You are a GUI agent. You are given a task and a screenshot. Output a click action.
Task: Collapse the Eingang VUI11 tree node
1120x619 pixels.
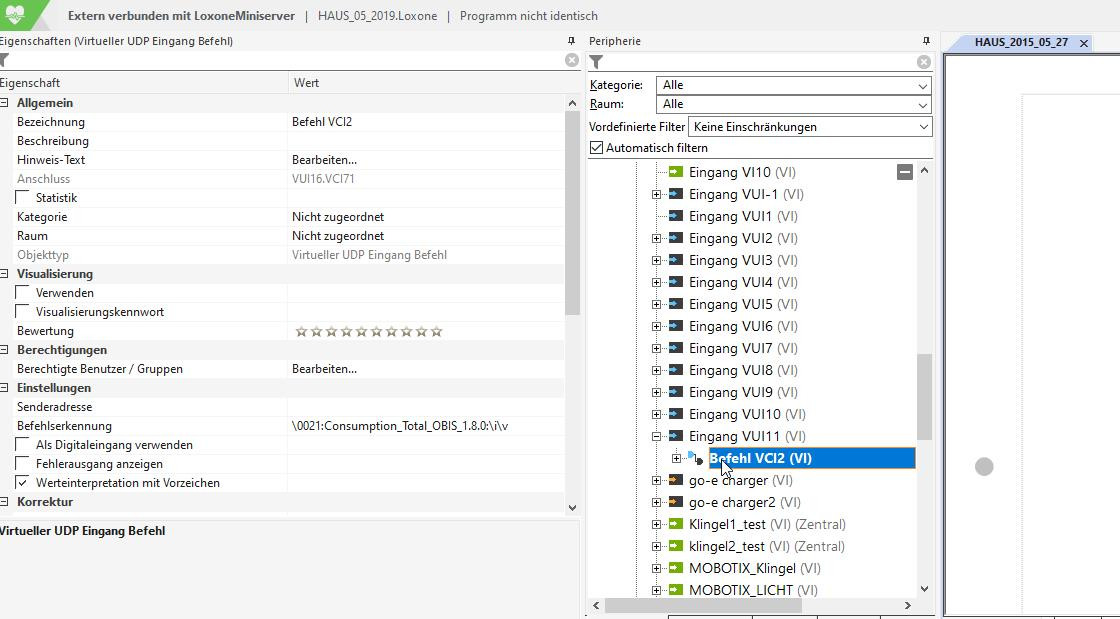[x=657, y=436]
